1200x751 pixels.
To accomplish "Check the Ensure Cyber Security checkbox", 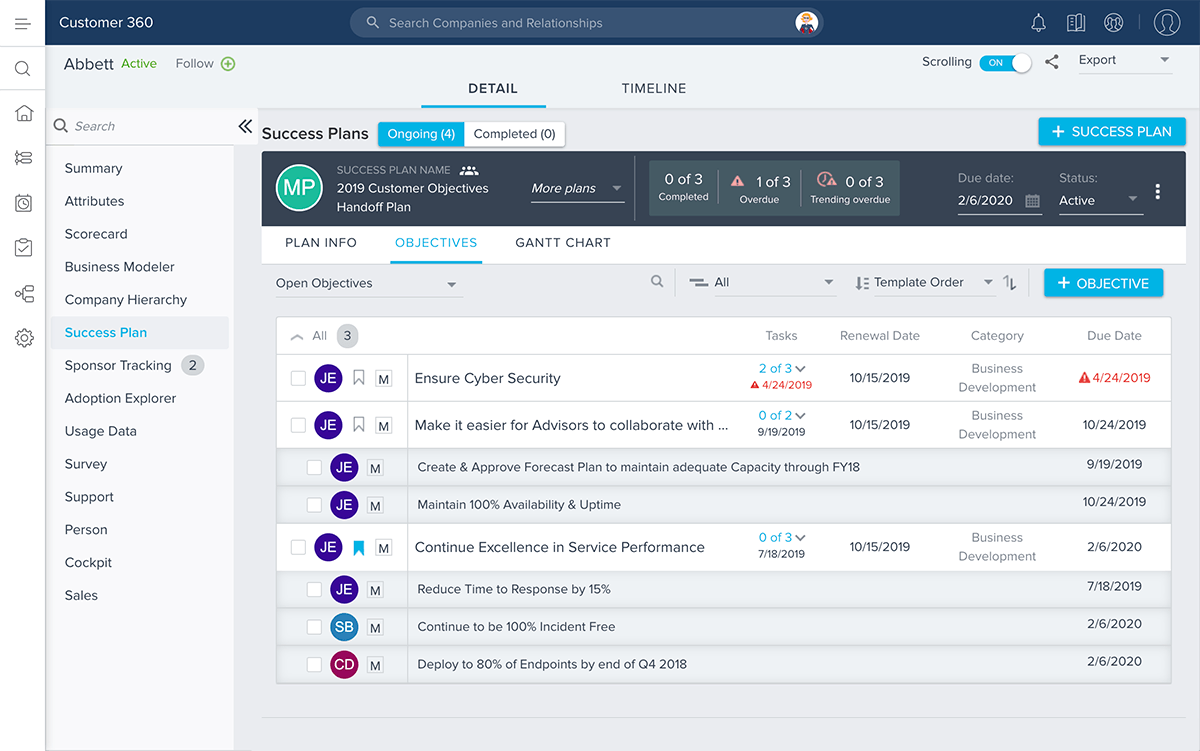I will [x=298, y=378].
